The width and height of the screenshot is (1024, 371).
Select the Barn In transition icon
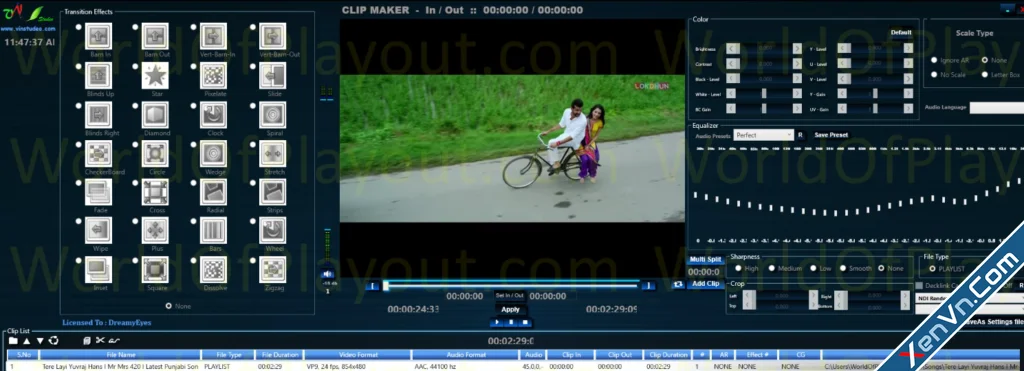point(99,37)
